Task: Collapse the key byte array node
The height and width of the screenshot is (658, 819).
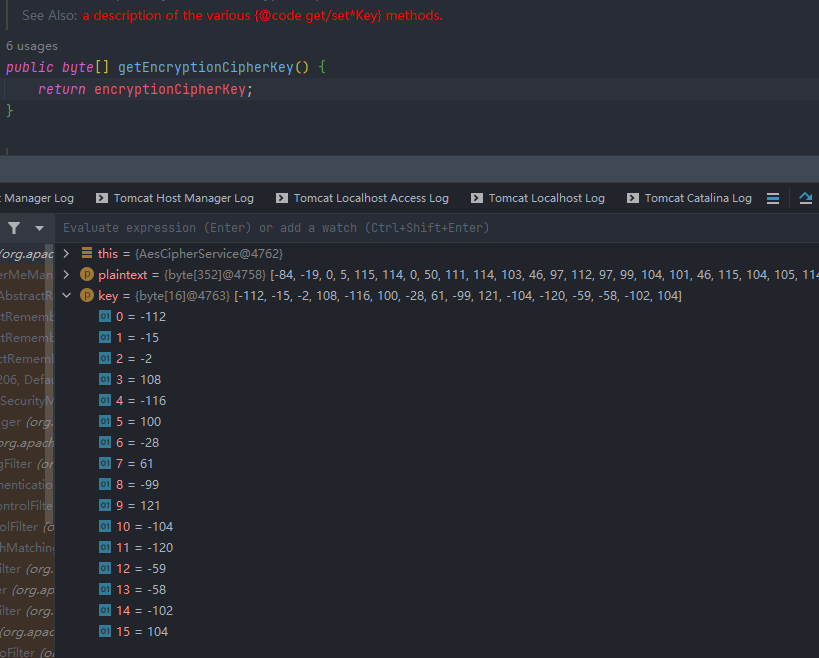Action: (x=66, y=296)
